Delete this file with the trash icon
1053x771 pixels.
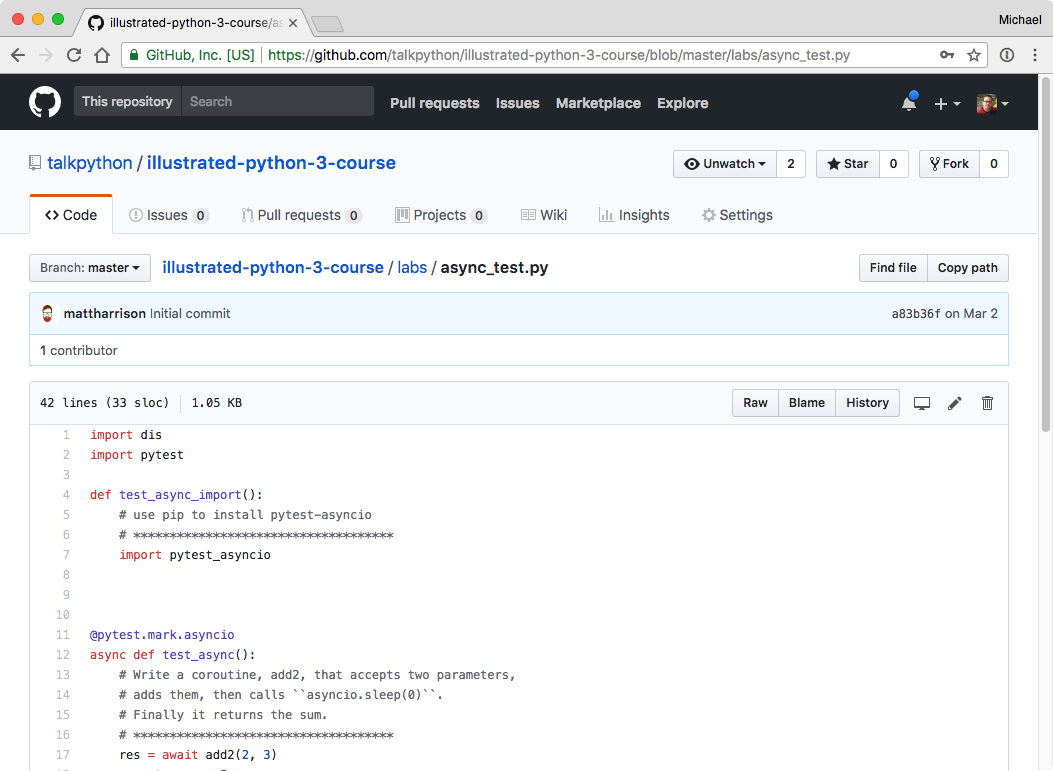click(987, 403)
